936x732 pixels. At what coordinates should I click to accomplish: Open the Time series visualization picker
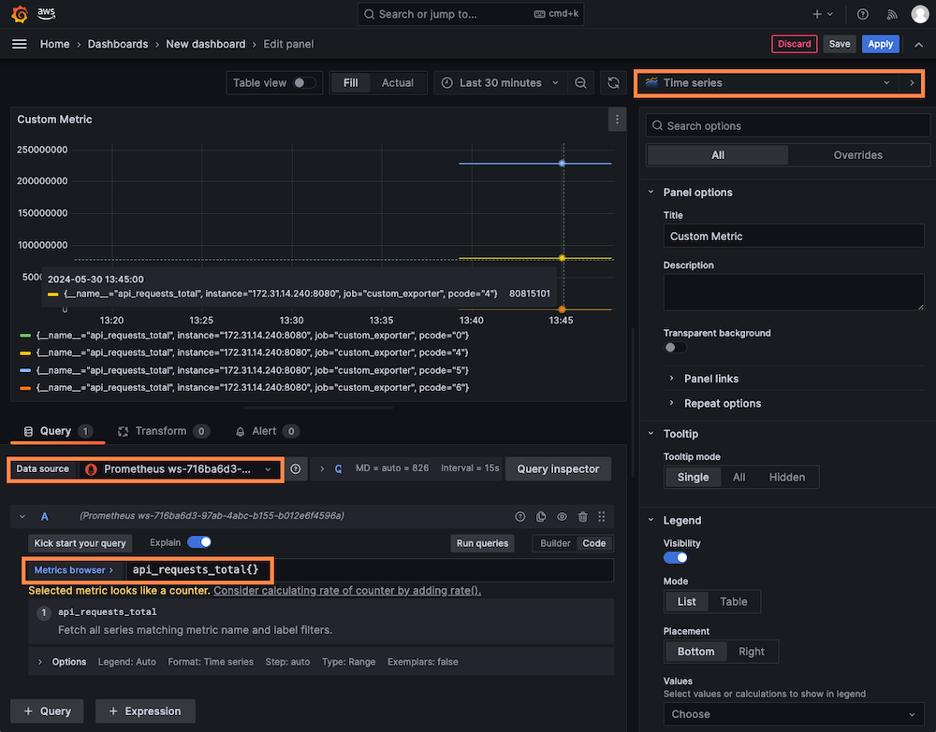768,83
